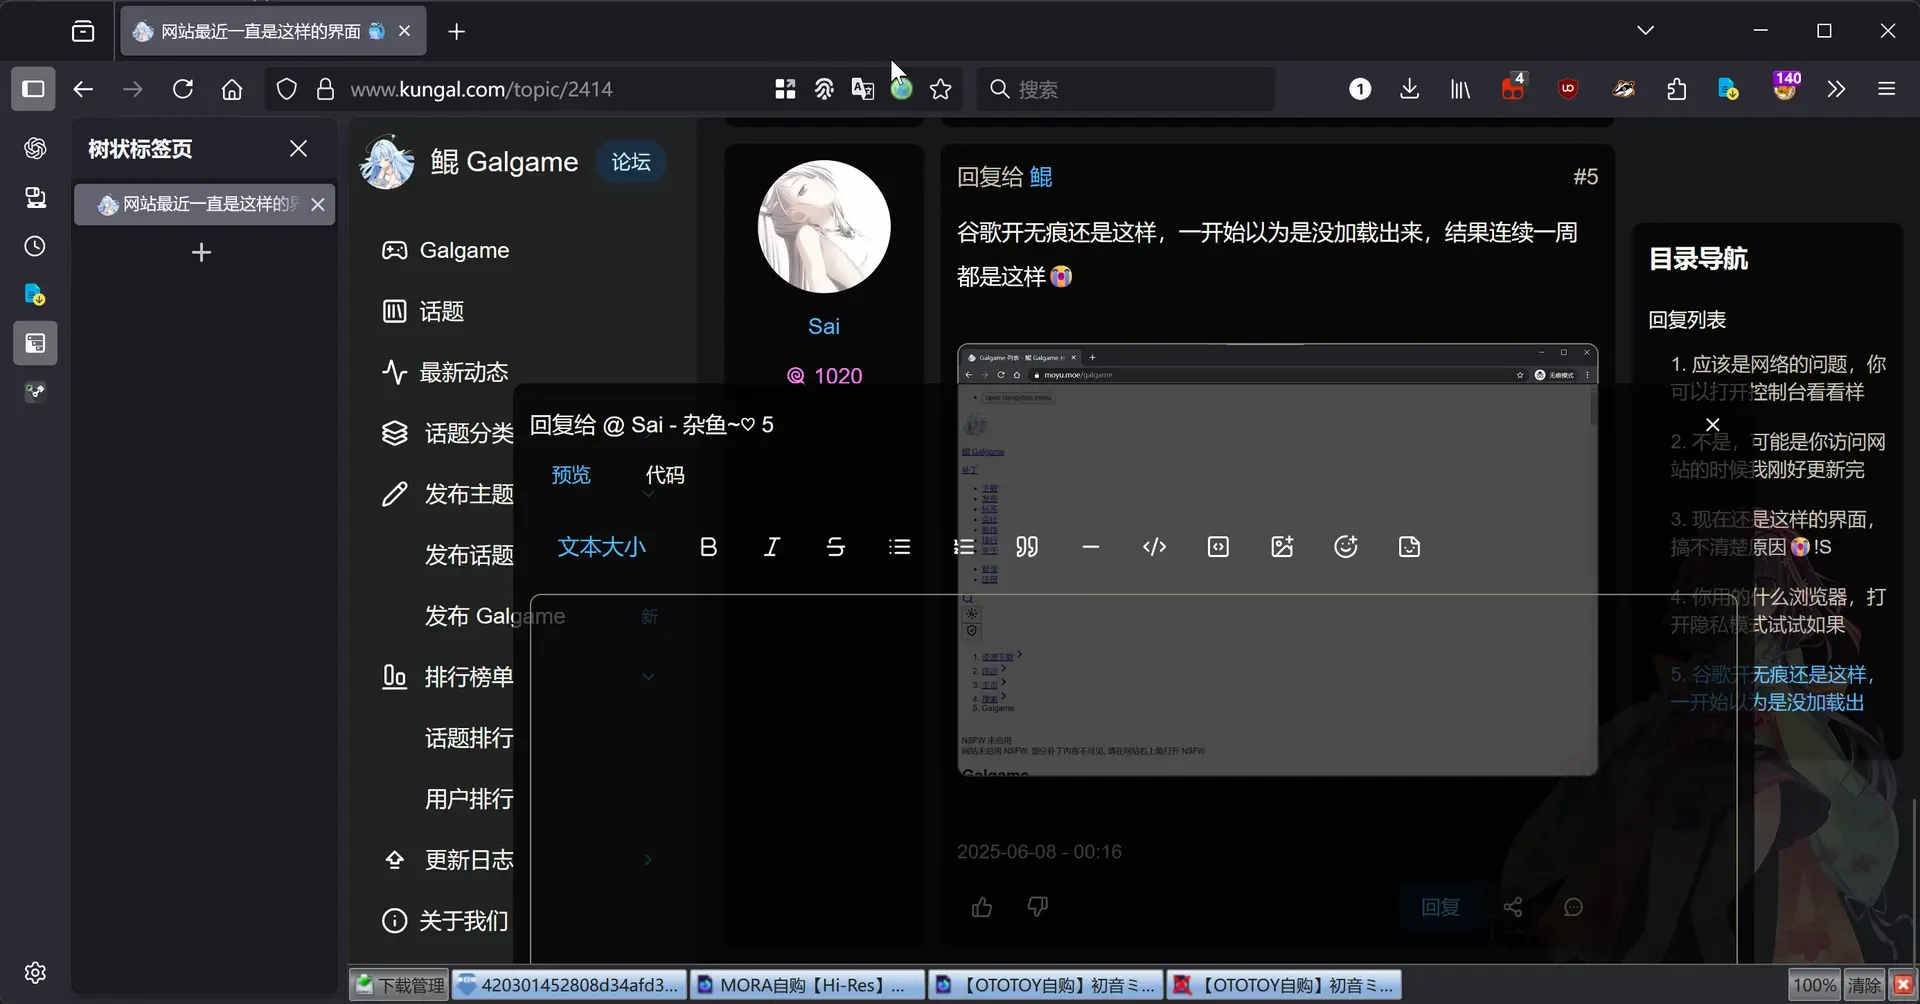The height and width of the screenshot is (1004, 1920).
Task: Expand 更新日志 chevron in sidebar
Action: pos(648,860)
